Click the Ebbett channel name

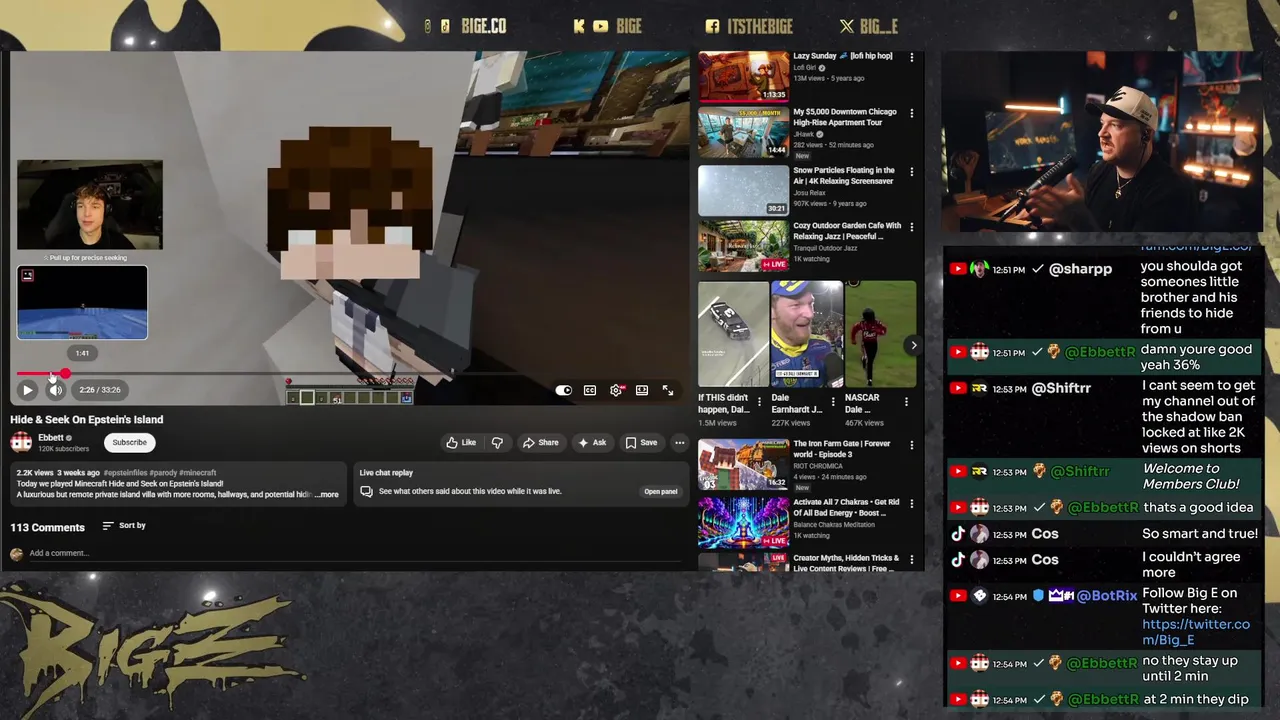(51, 437)
